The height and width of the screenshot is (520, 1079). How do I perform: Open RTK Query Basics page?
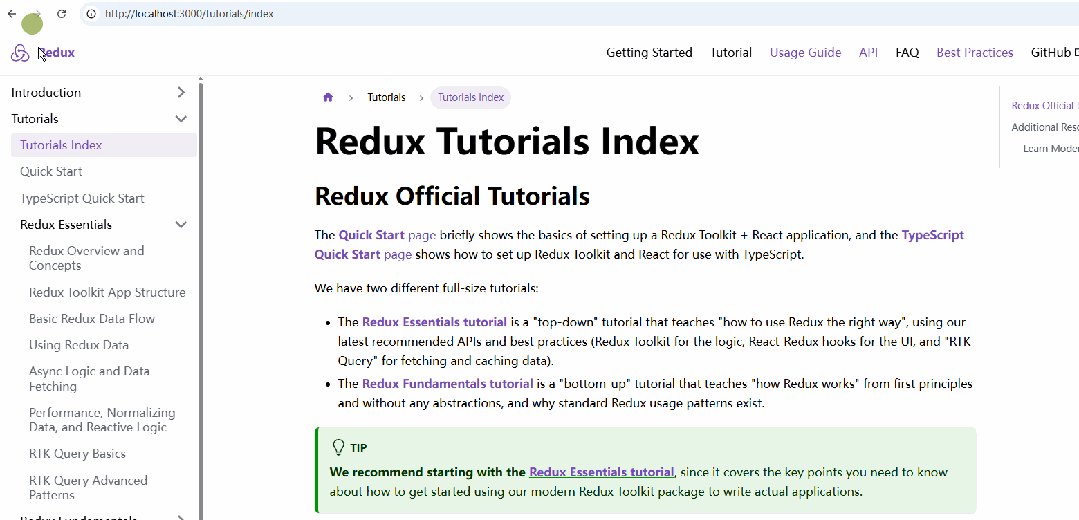point(77,453)
